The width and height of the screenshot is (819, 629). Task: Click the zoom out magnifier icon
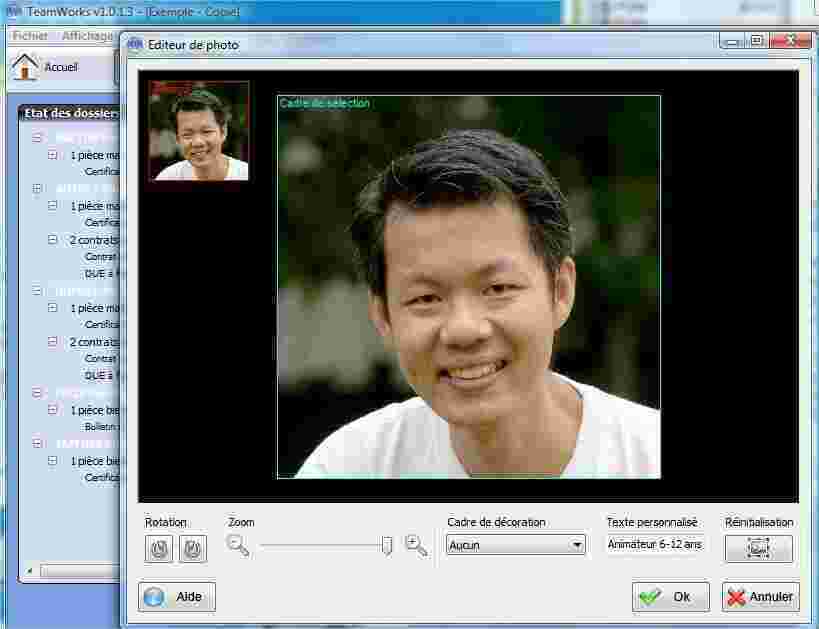tap(237, 545)
